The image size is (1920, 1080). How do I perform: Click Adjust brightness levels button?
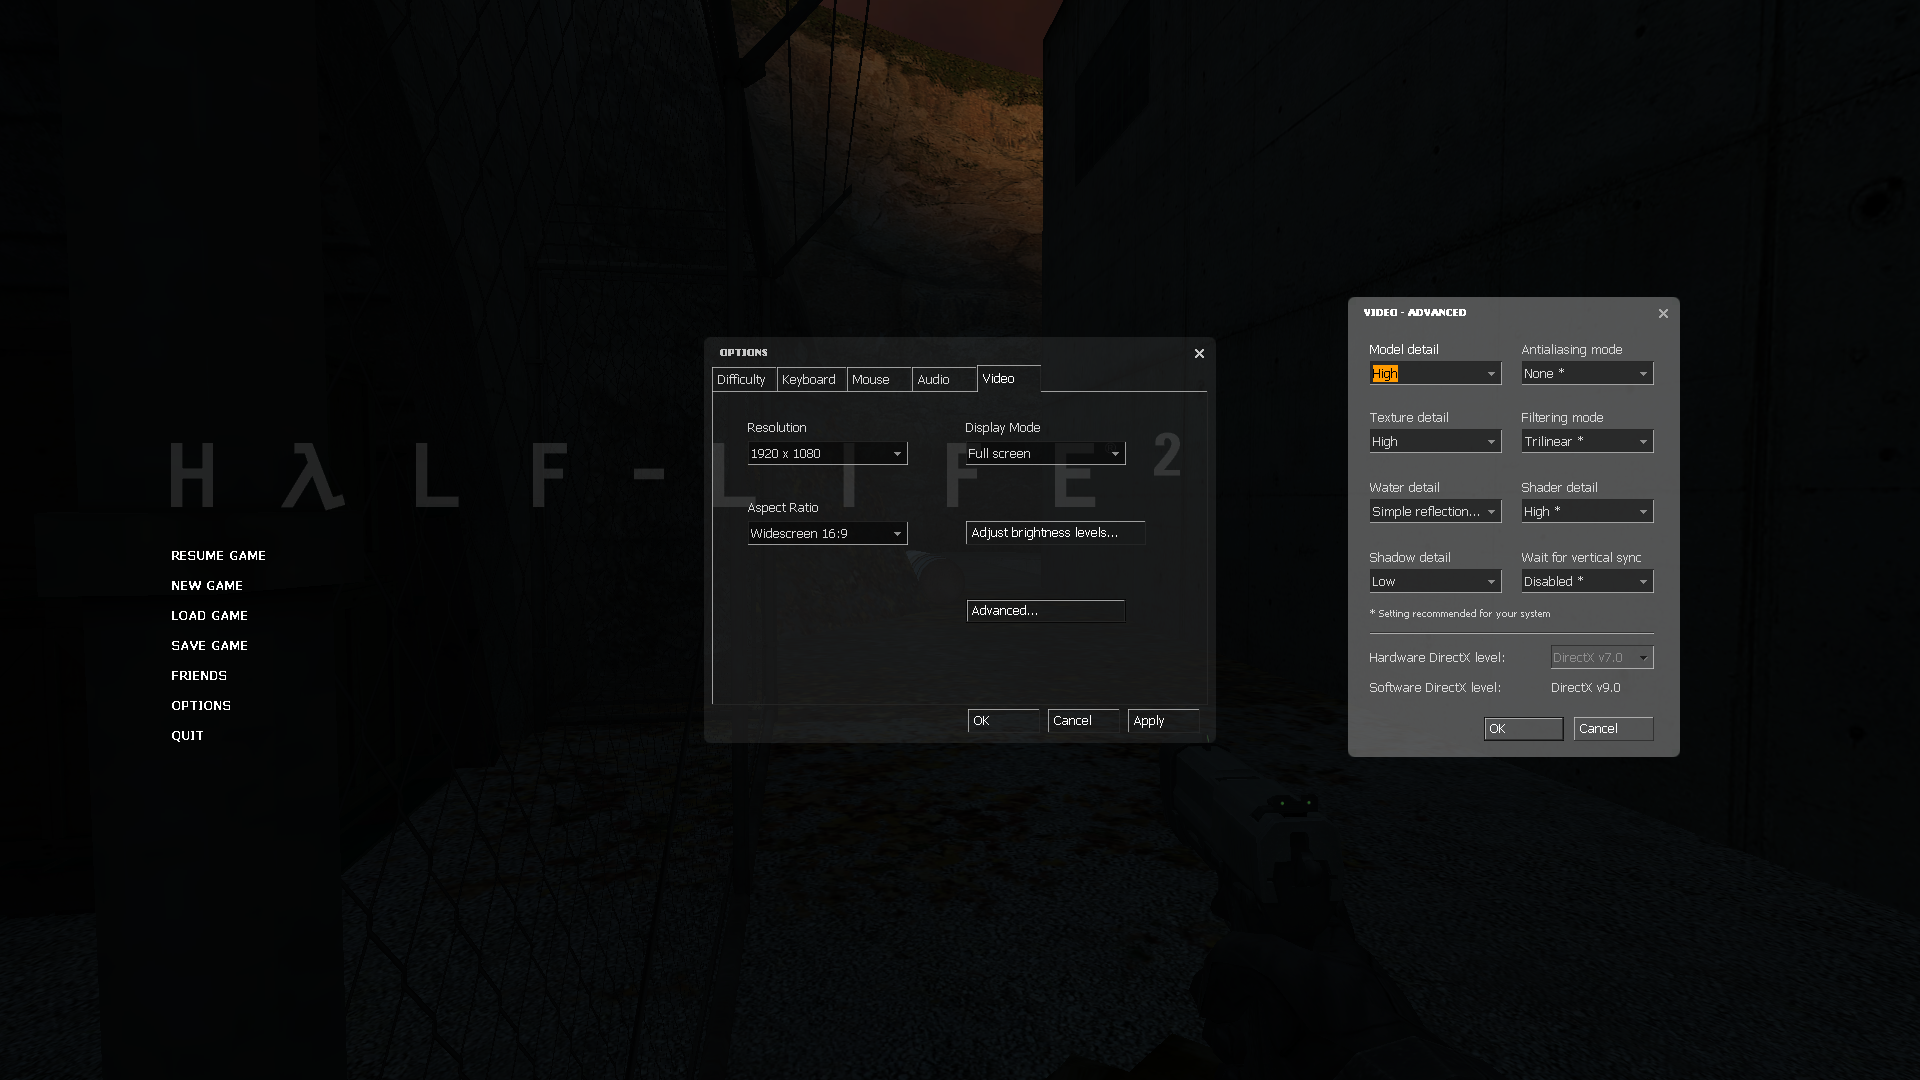tap(1054, 533)
